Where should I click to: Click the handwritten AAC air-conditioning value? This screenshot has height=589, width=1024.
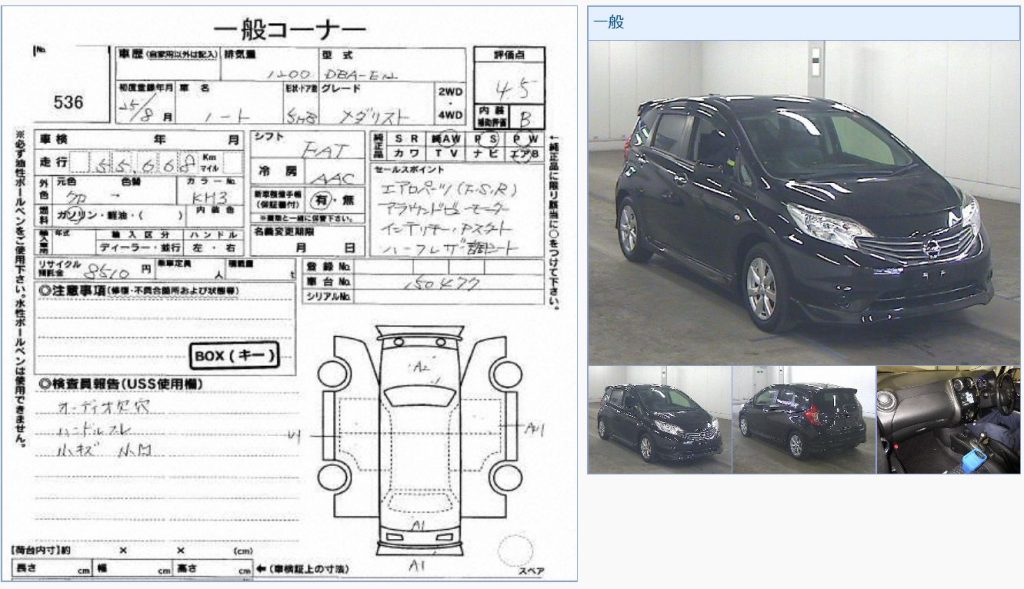click(332, 178)
